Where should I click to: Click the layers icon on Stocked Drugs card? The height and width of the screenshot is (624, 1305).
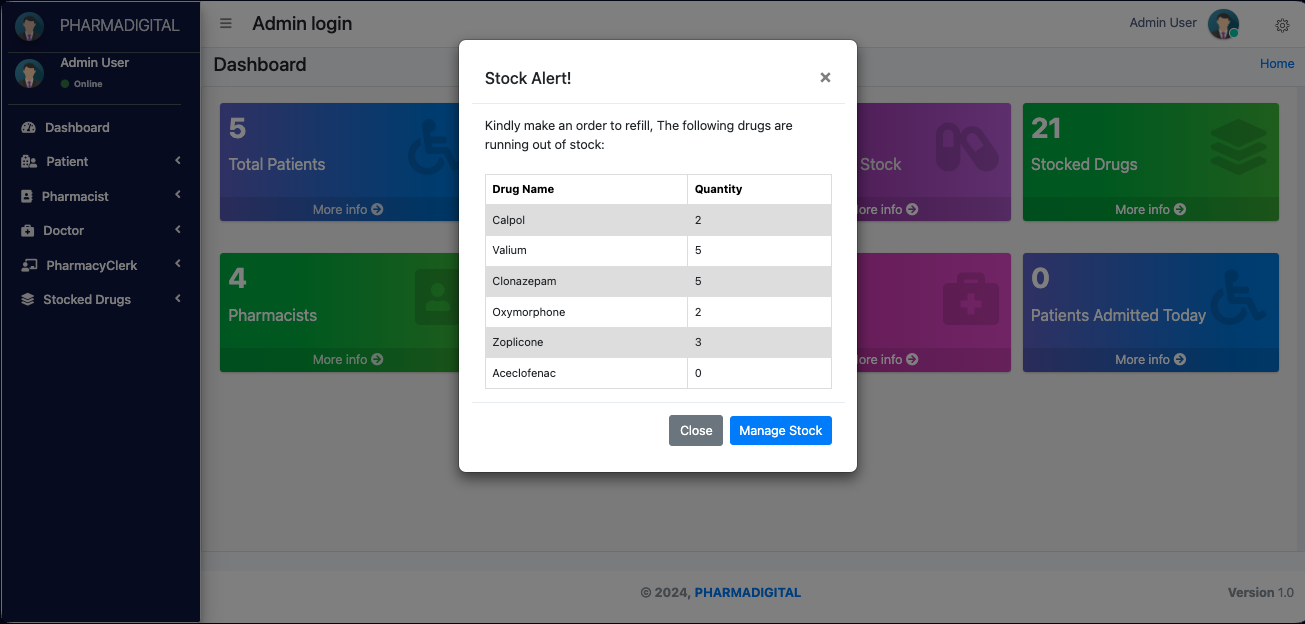1238,149
